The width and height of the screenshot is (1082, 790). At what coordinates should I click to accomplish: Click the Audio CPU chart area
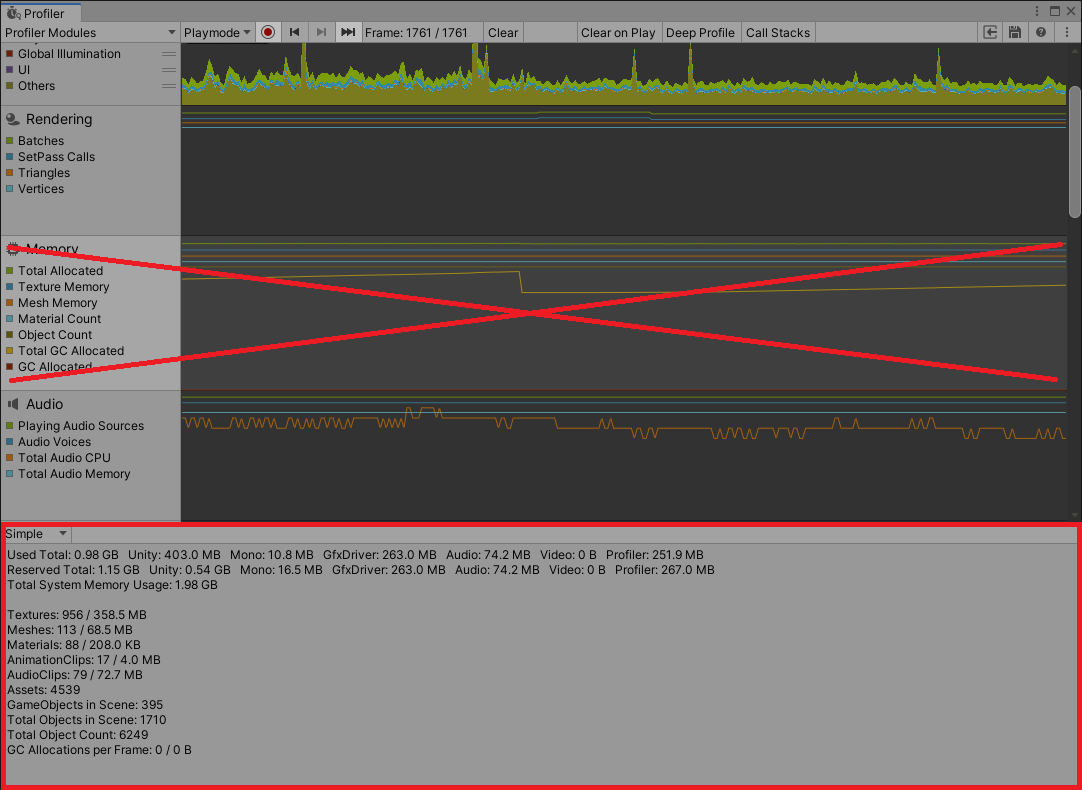[624, 455]
